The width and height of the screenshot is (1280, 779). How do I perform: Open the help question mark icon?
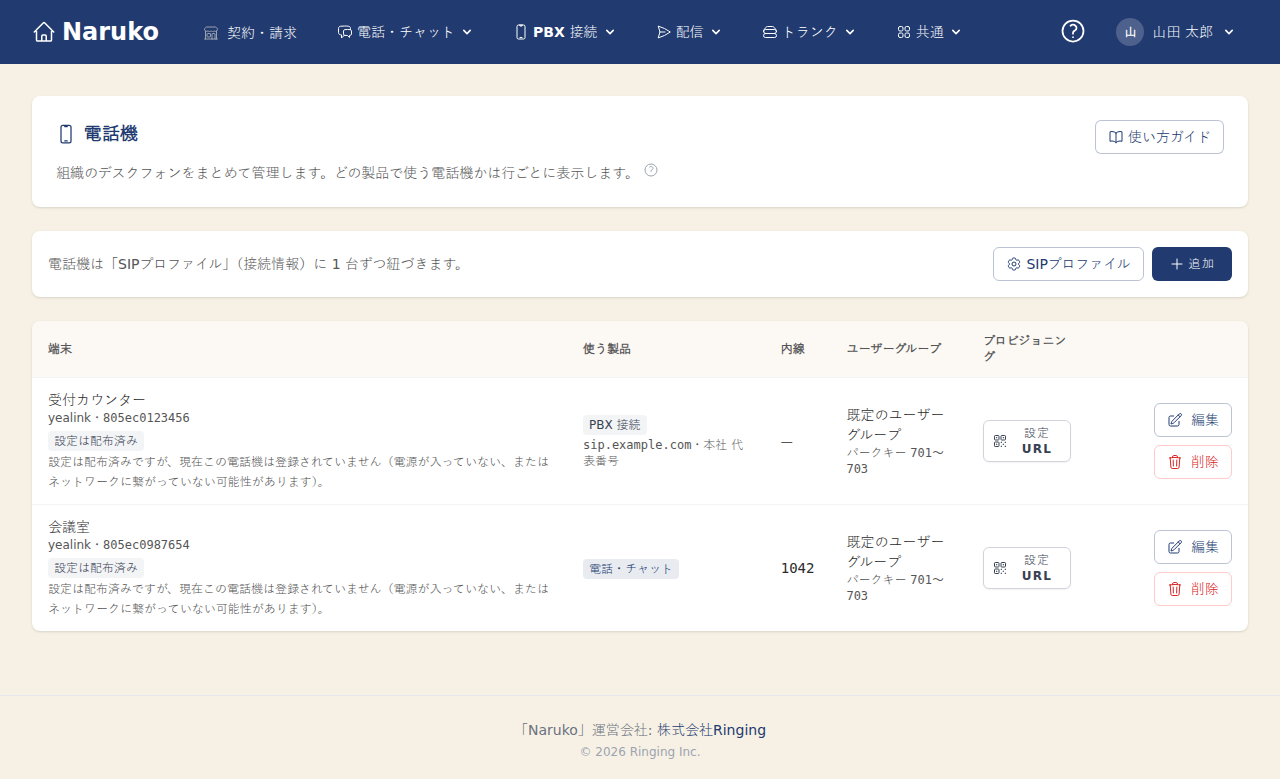1073,32
